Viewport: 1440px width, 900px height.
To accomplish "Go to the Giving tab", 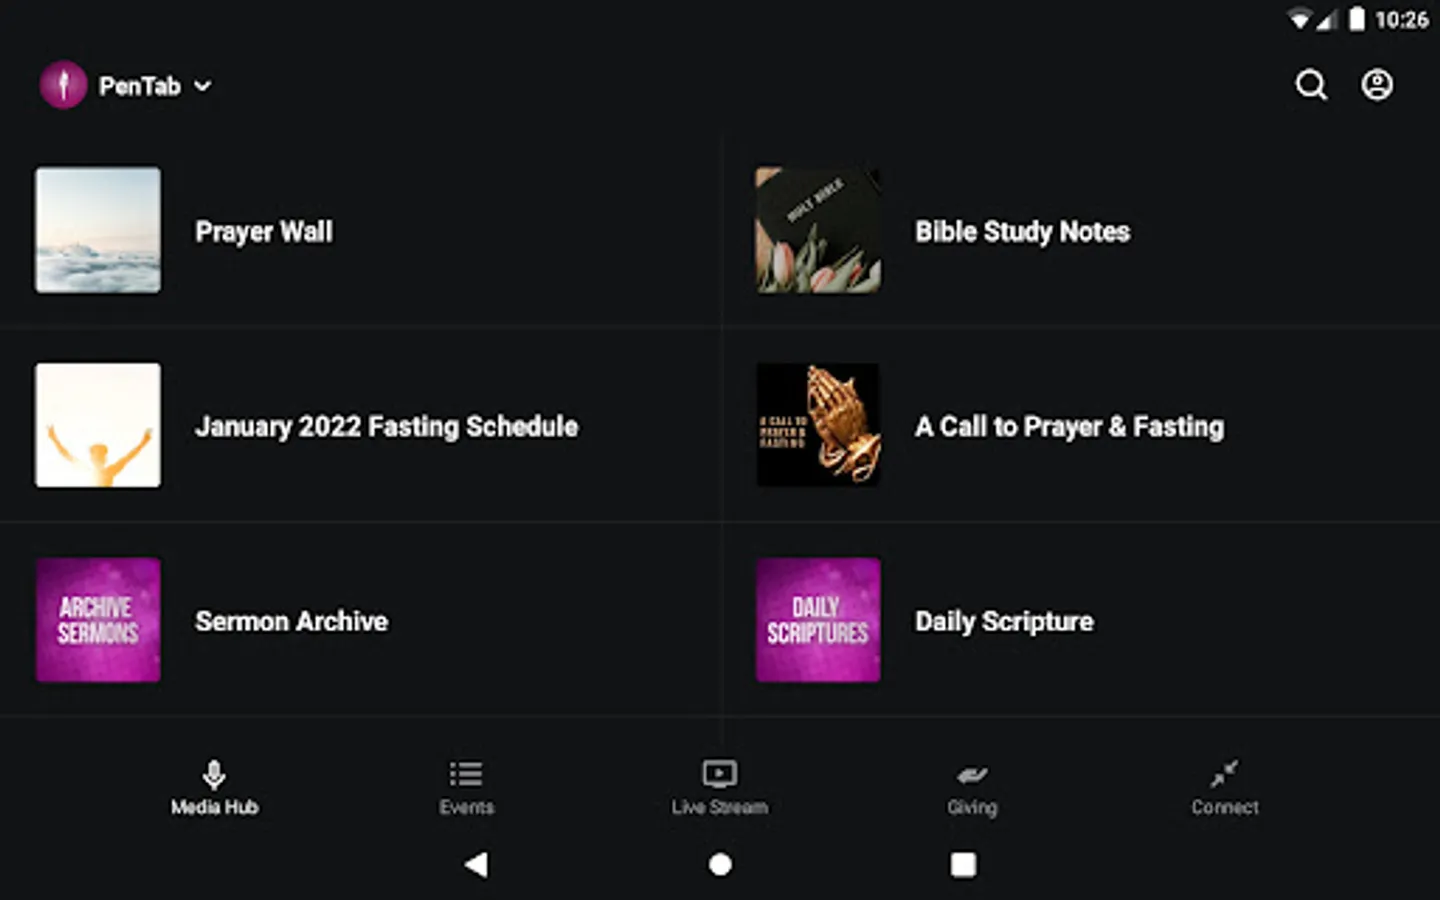I will [x=972, y=788].
